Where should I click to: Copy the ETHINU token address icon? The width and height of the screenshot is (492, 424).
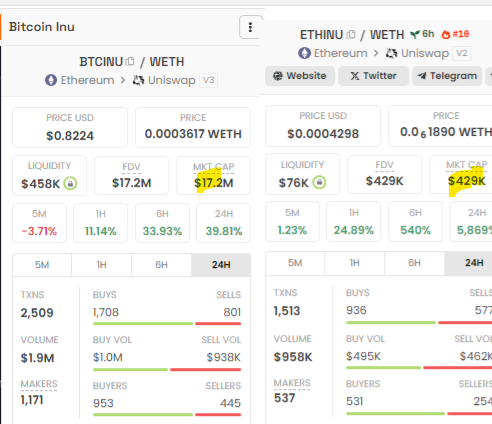click(x=351, y=35)
